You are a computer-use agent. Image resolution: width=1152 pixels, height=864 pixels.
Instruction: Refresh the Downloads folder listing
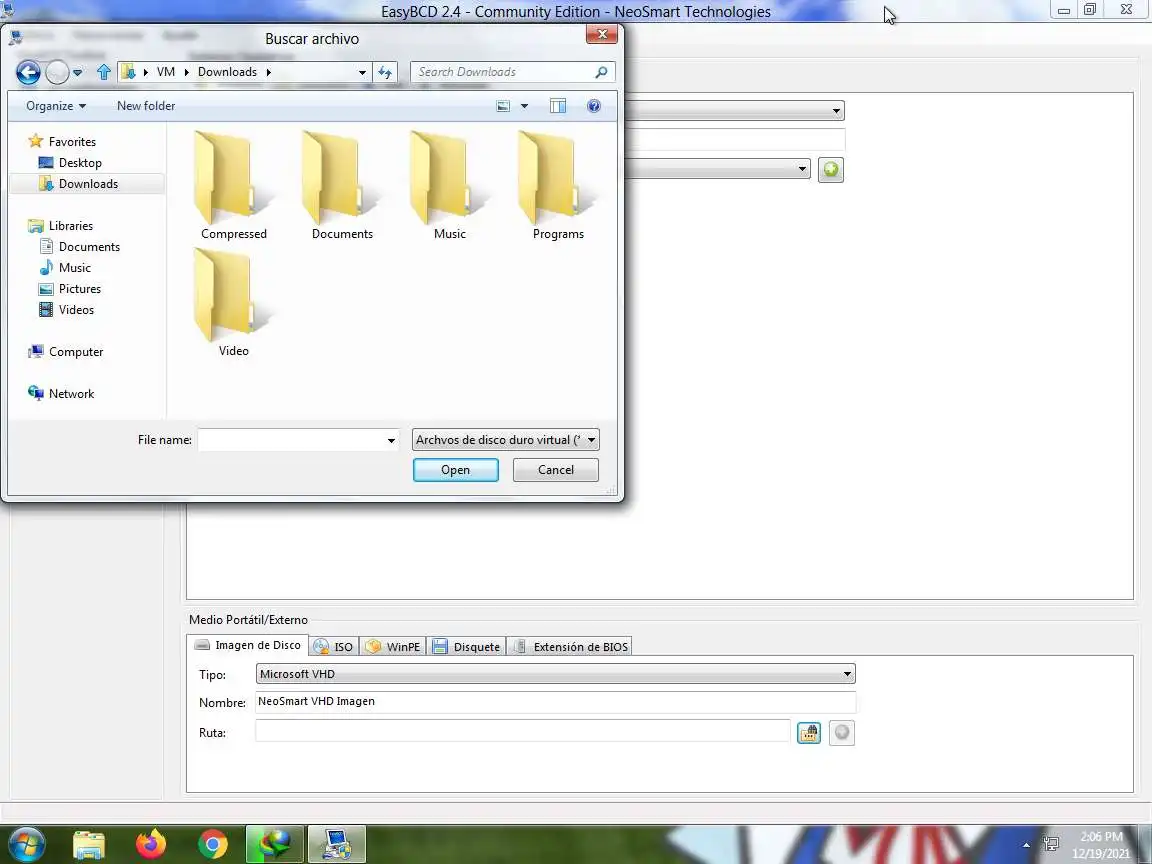[x=385, y=72]
